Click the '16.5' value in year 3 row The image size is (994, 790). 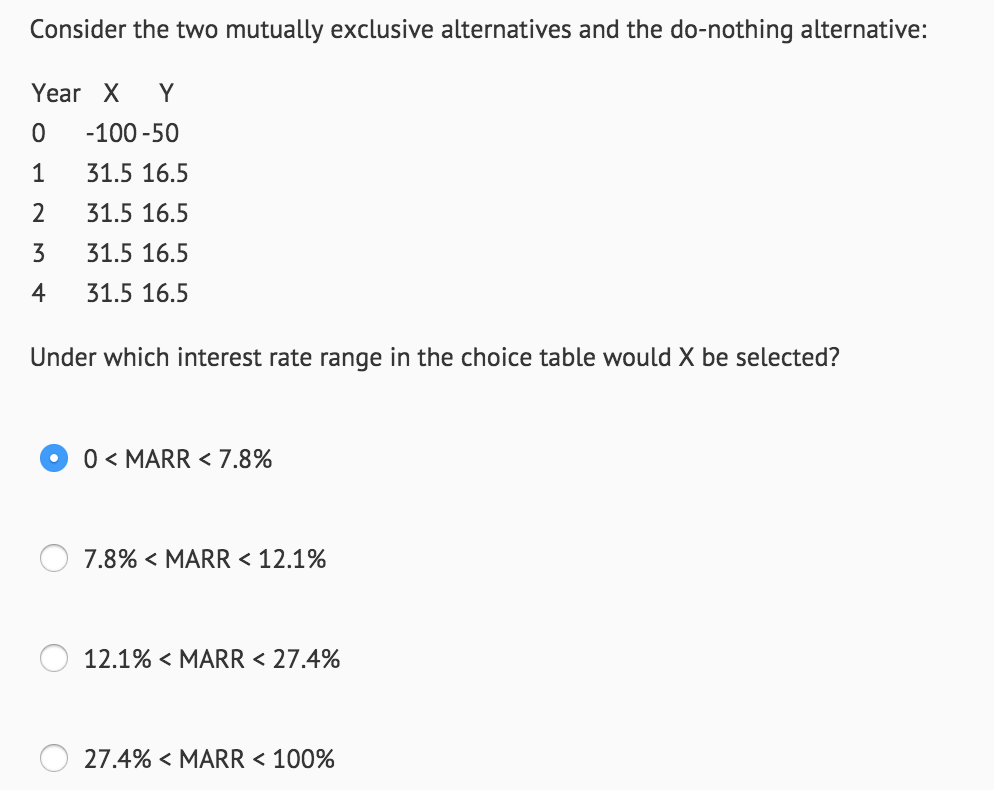170,253
